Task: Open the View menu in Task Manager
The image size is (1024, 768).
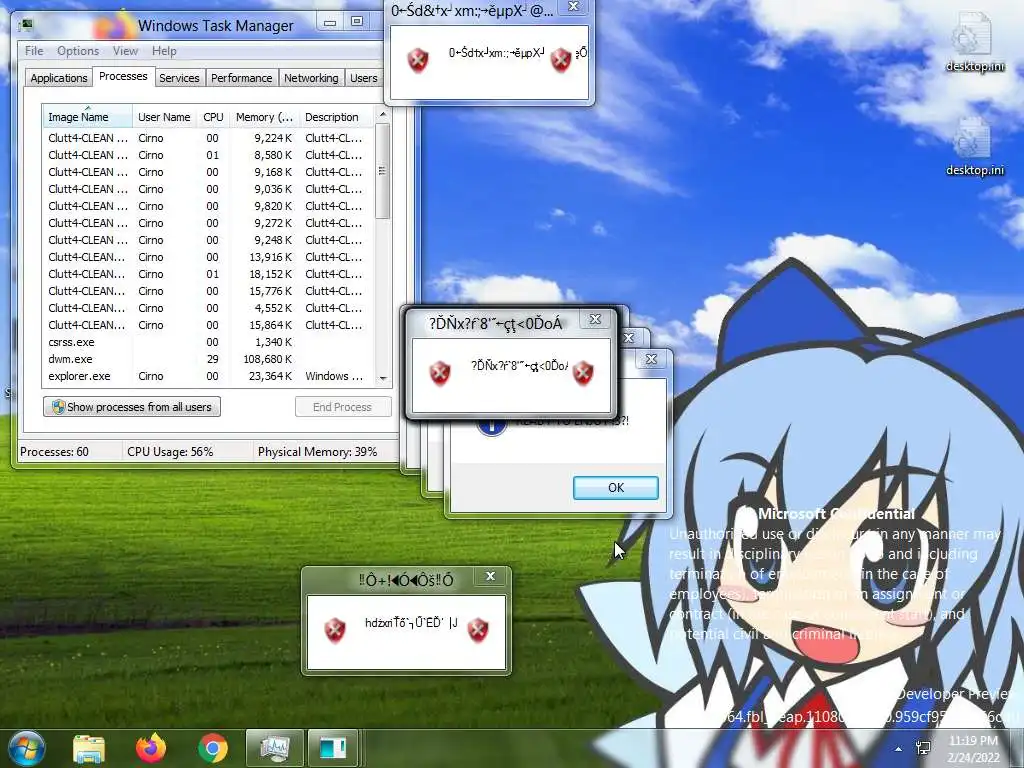Action: pos(125,51)
